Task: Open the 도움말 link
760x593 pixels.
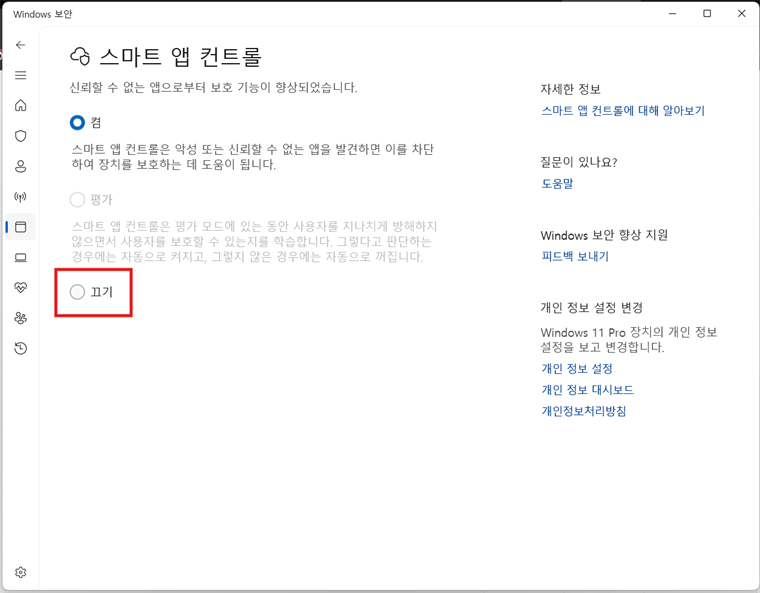Action: coord(557,183)
